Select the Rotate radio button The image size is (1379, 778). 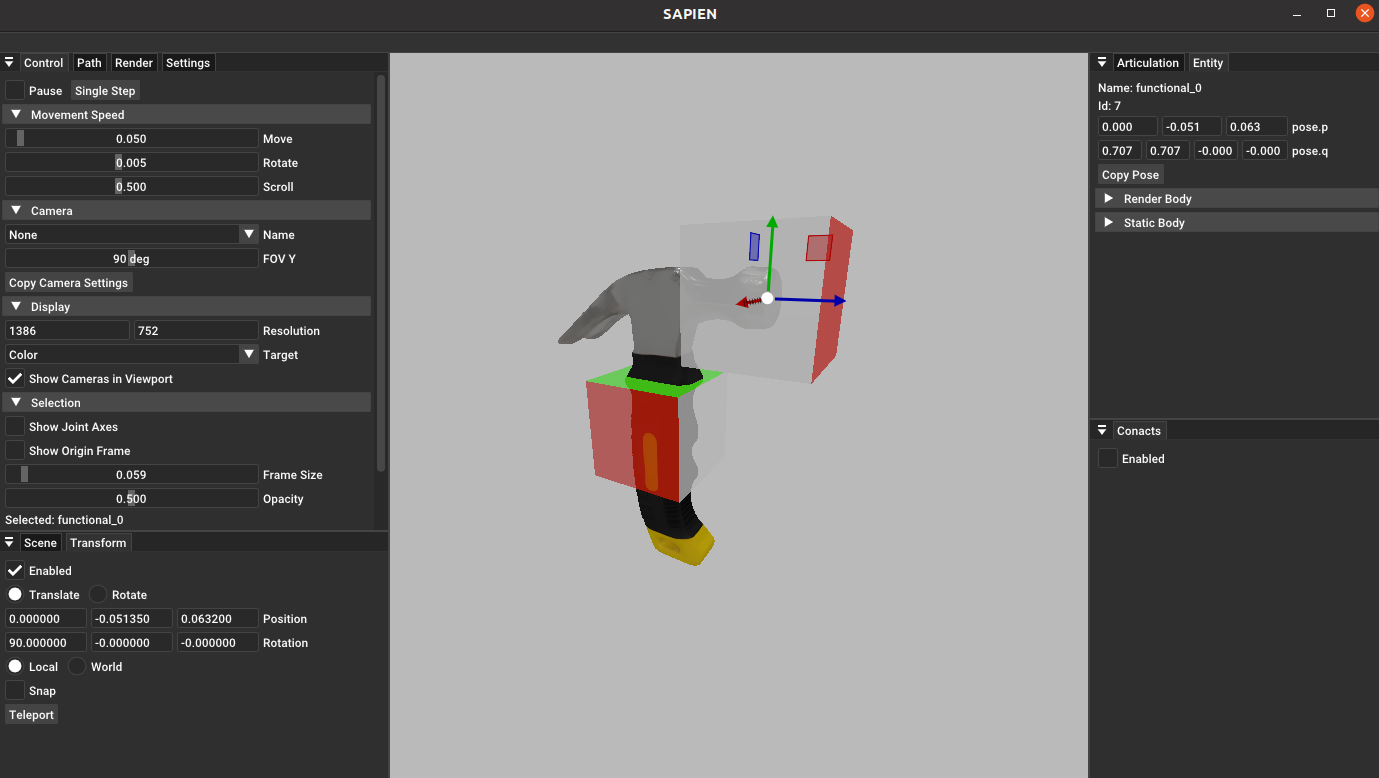(x=98, y=594)
